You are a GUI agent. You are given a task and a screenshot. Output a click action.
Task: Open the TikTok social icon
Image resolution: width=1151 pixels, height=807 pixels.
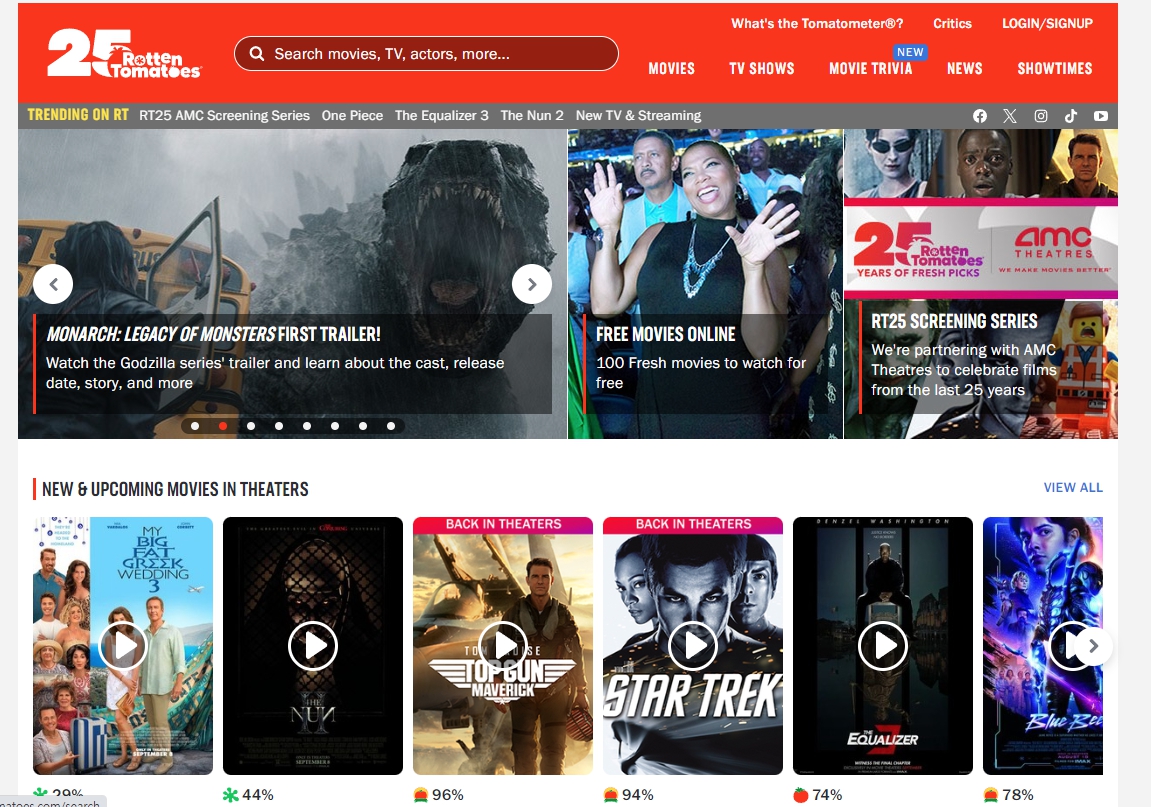click(1071, 116)
